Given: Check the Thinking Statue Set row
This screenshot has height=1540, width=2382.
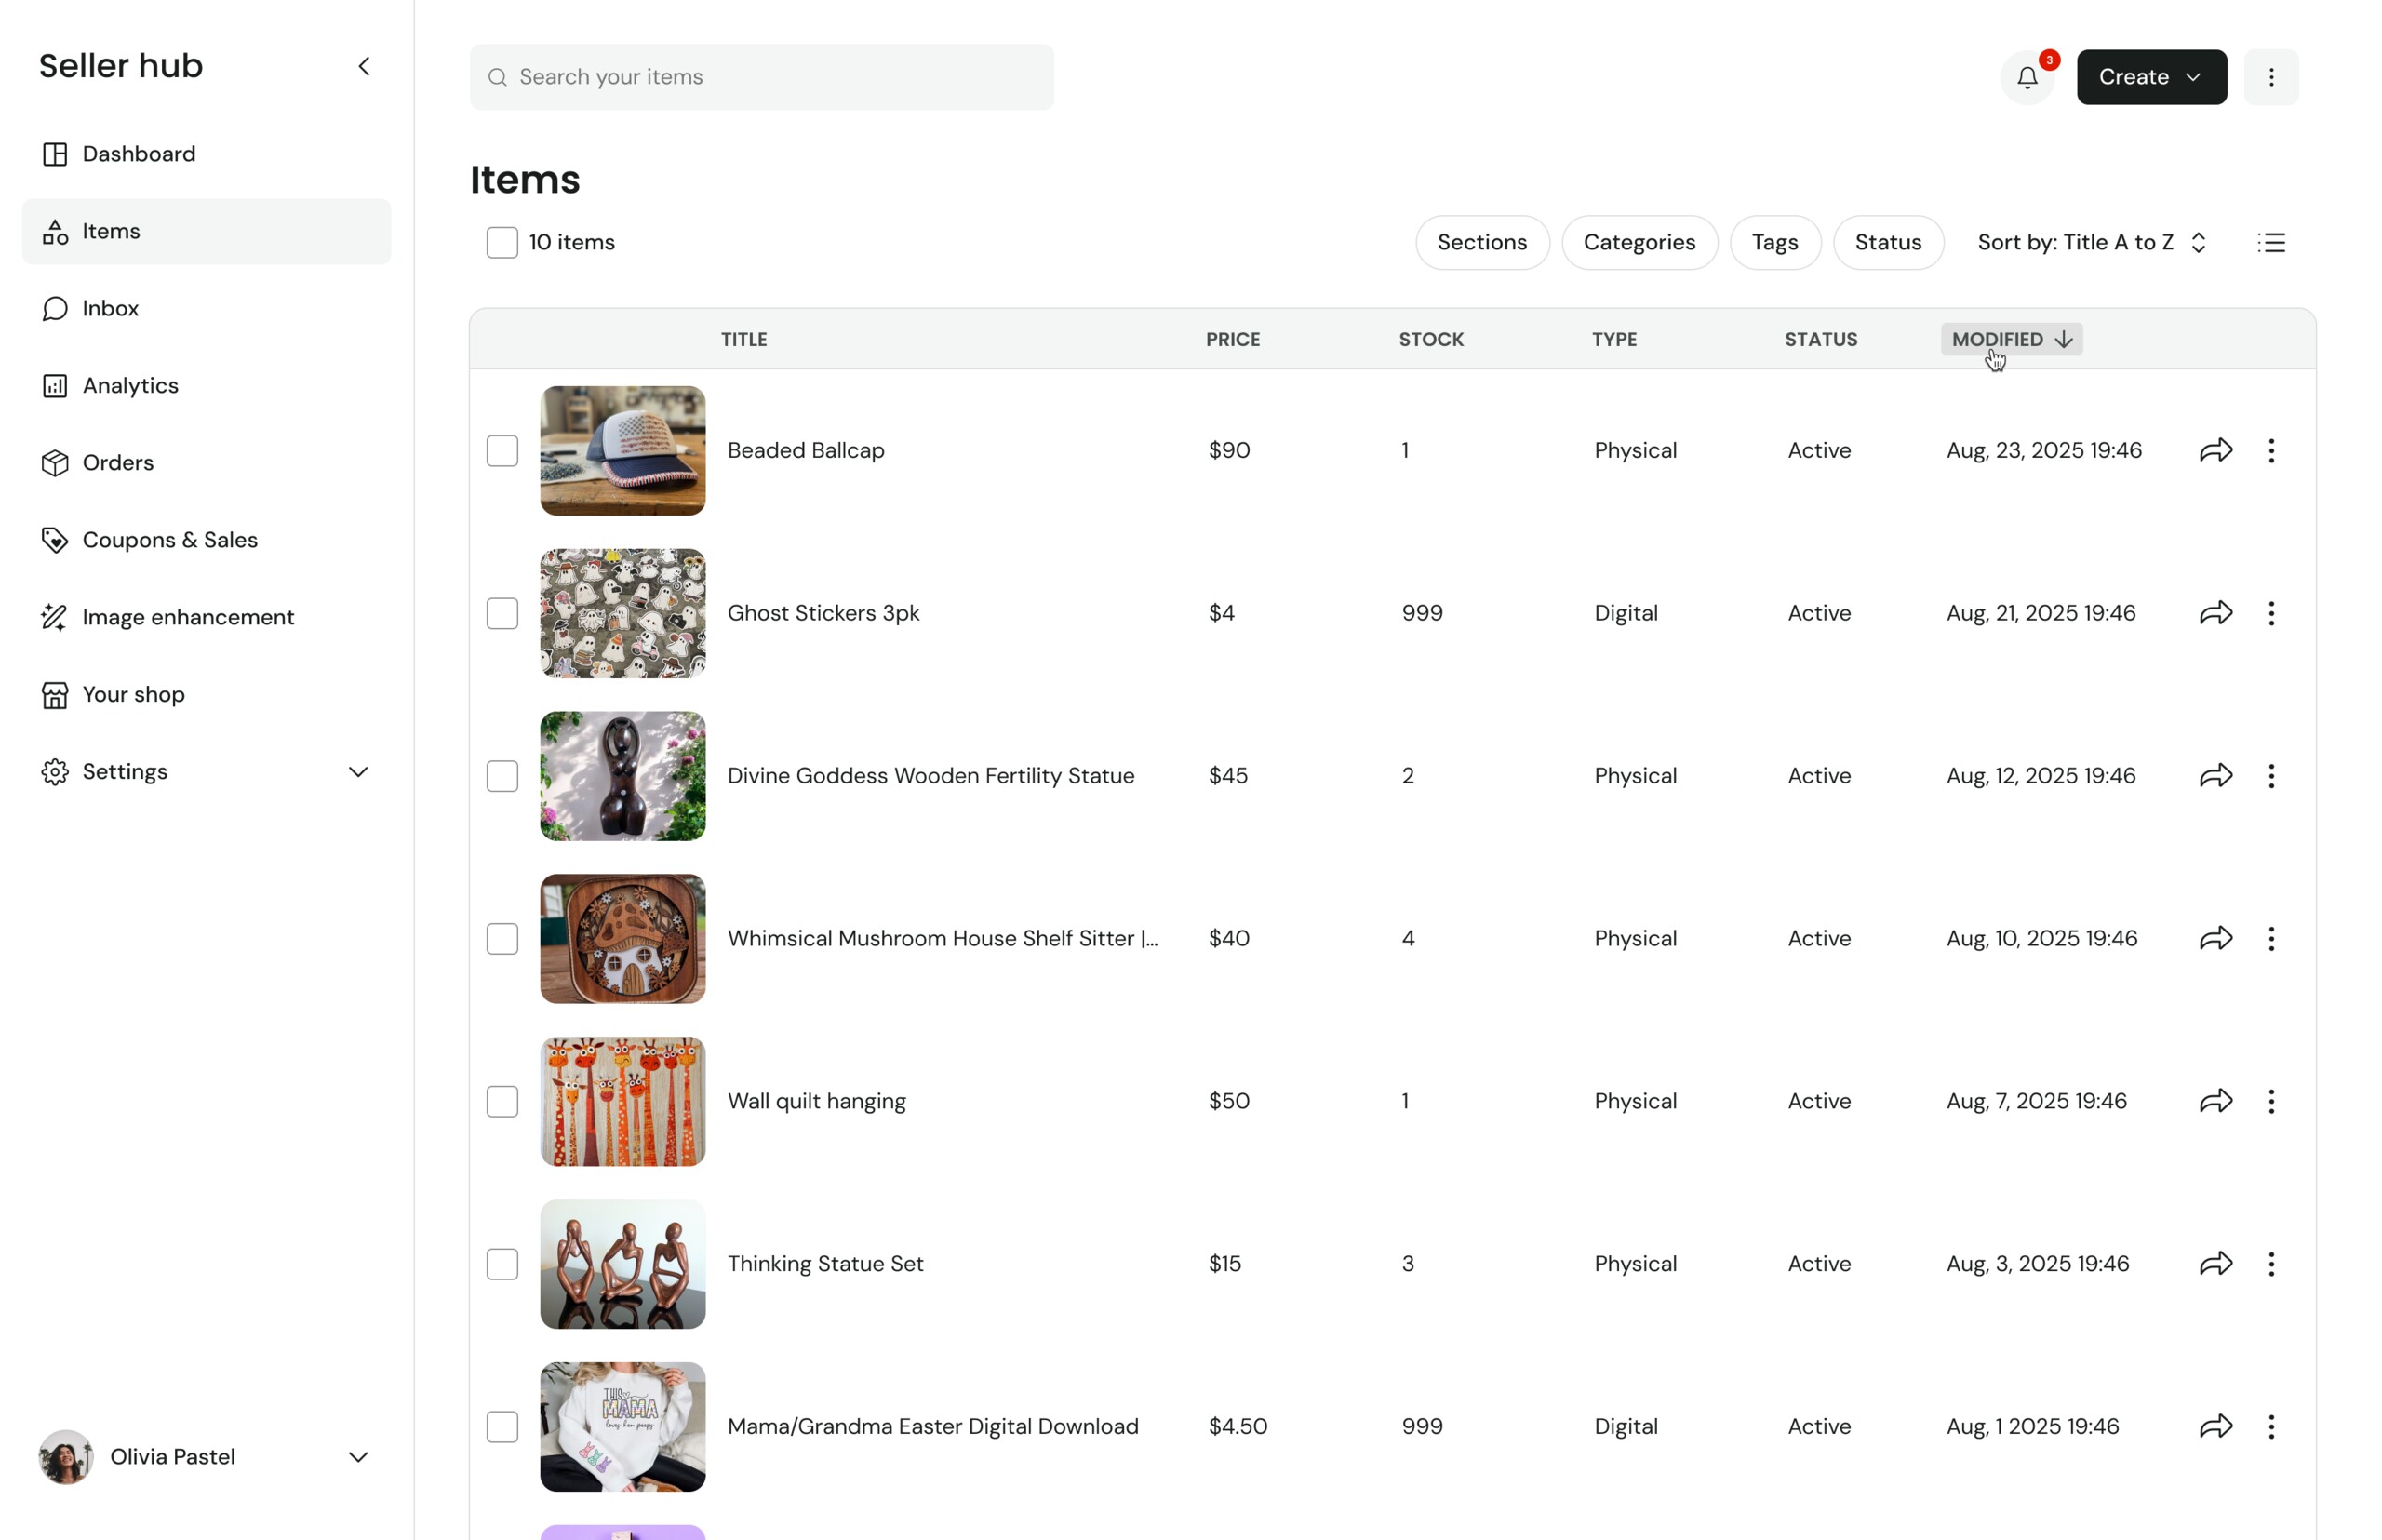Looking at the screenshot, I should [x=502, y=1264].
